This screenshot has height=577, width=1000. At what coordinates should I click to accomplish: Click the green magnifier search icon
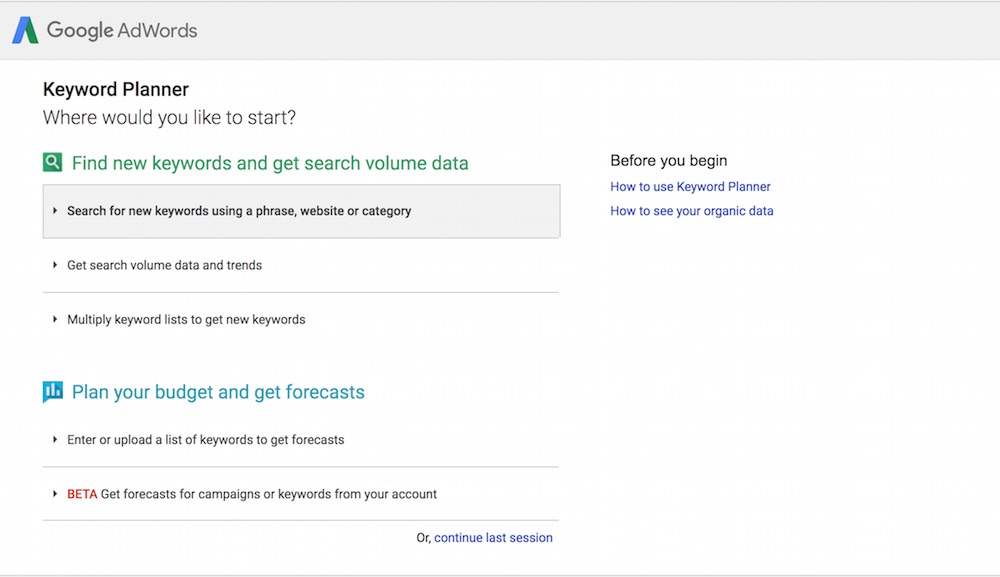point(52,163)
